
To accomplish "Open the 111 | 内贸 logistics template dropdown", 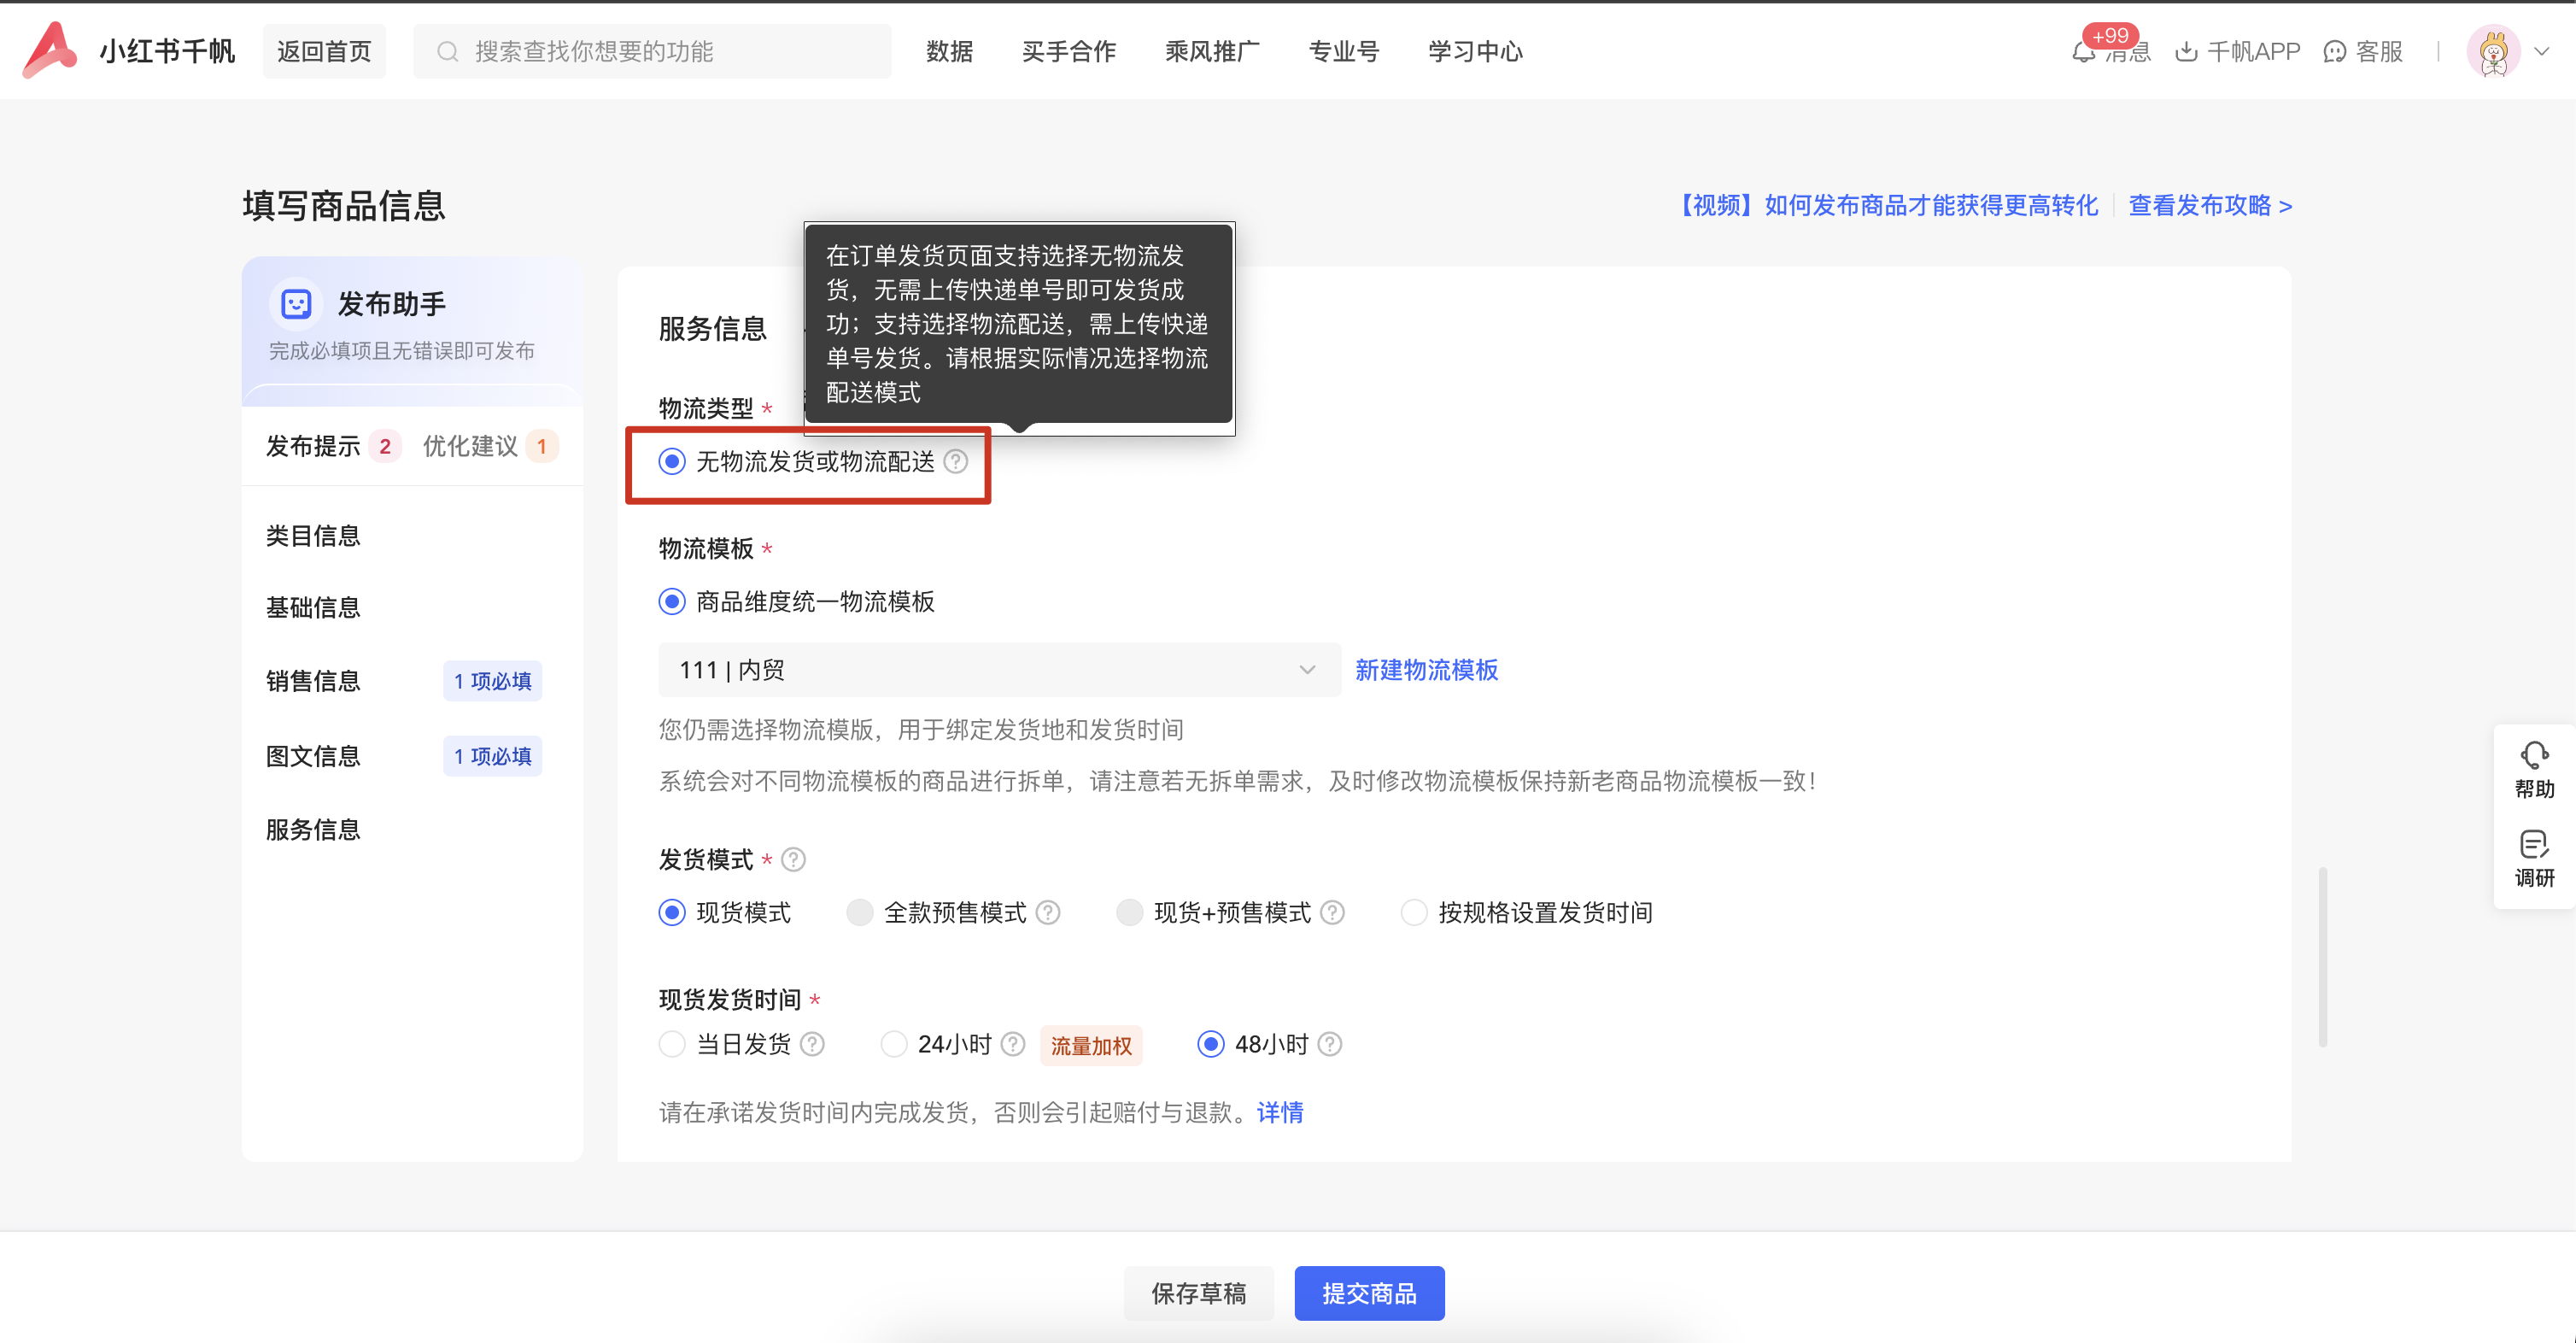I will [999, 669].
